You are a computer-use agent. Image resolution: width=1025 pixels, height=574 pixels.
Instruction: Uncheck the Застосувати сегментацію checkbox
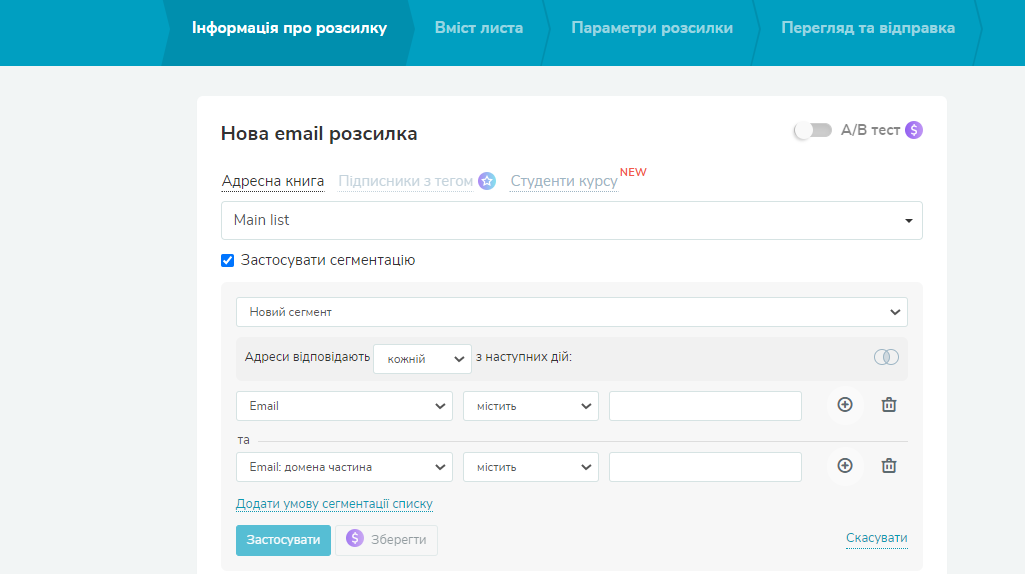(x=228, y=261)
